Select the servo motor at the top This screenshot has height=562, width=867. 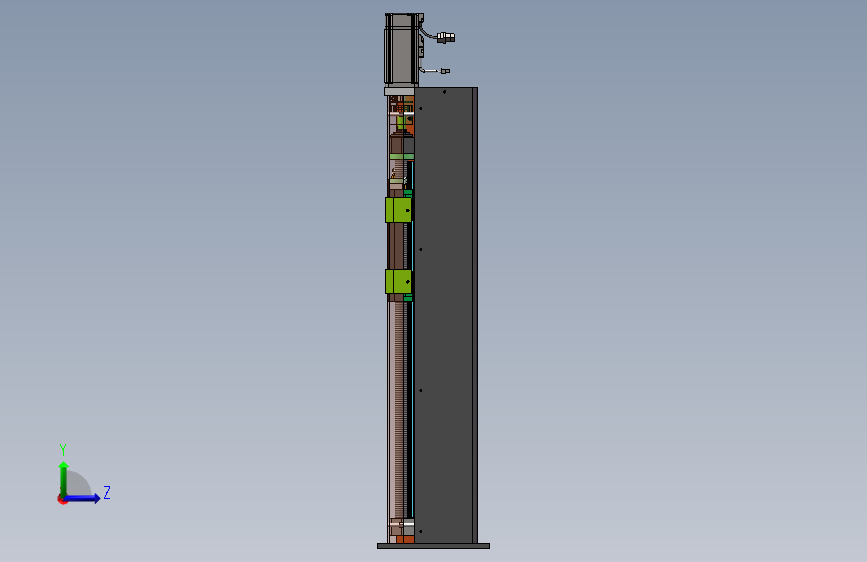(x=401, y=49)
